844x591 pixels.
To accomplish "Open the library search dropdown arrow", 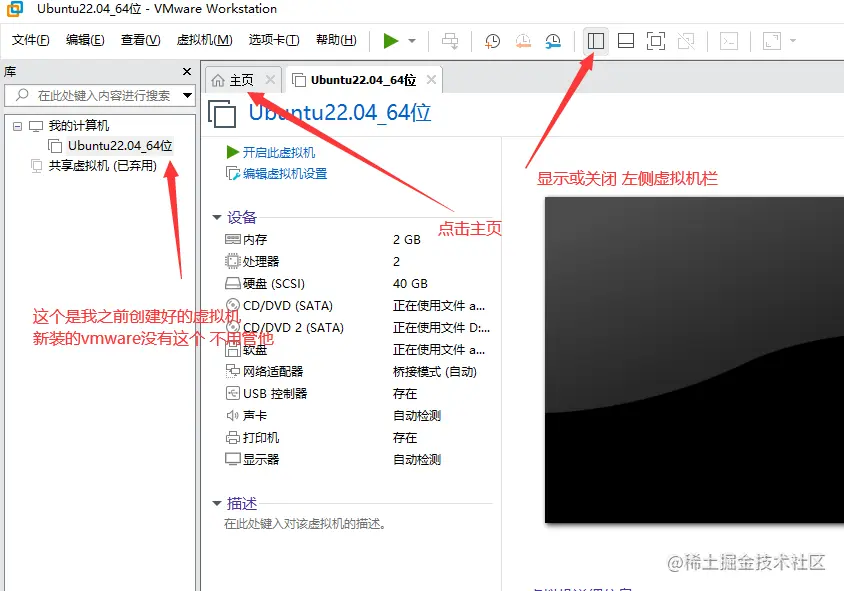I will (187, 96).
